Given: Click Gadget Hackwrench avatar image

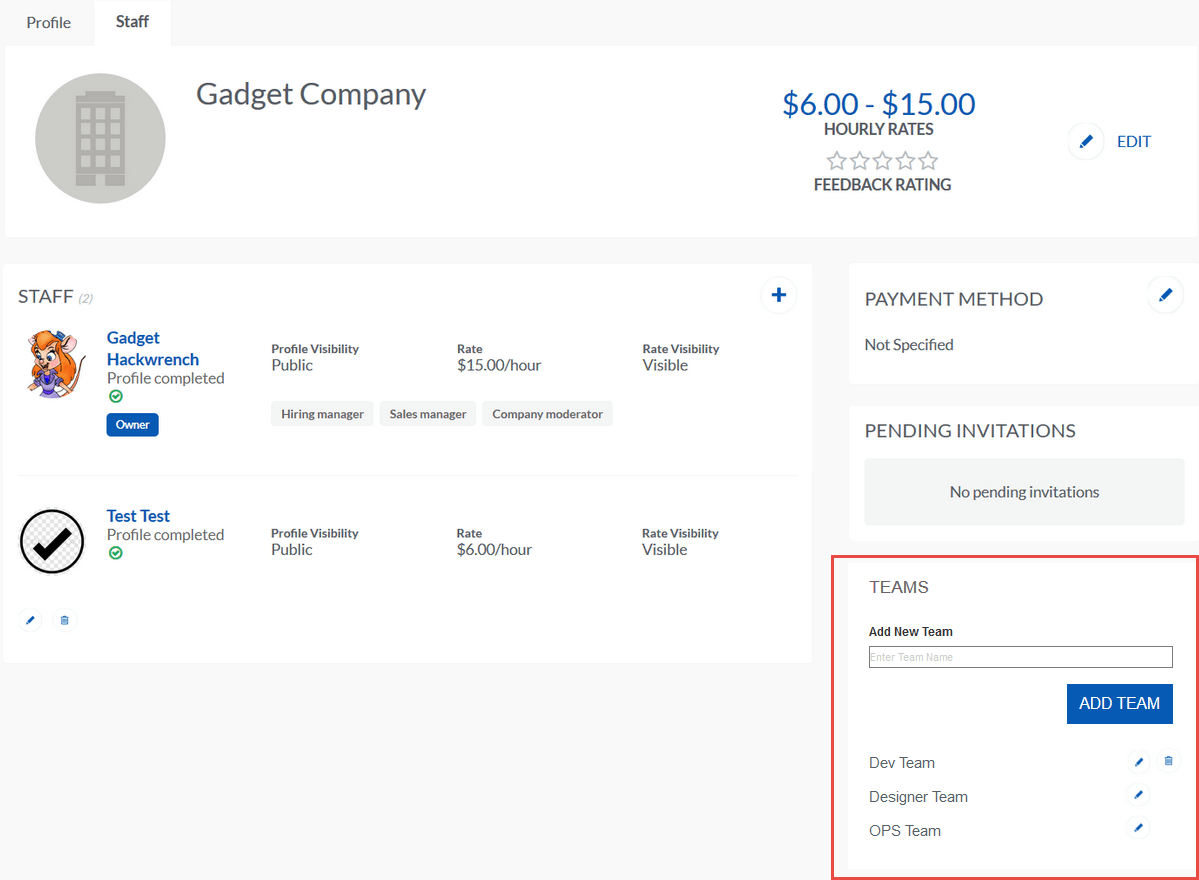Looking at the screenshot, I should point(54,364).
